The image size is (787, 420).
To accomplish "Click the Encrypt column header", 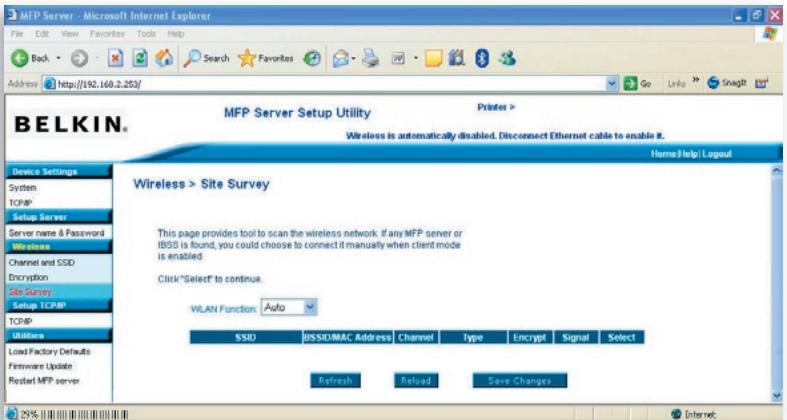I will [x=530, y=337].
